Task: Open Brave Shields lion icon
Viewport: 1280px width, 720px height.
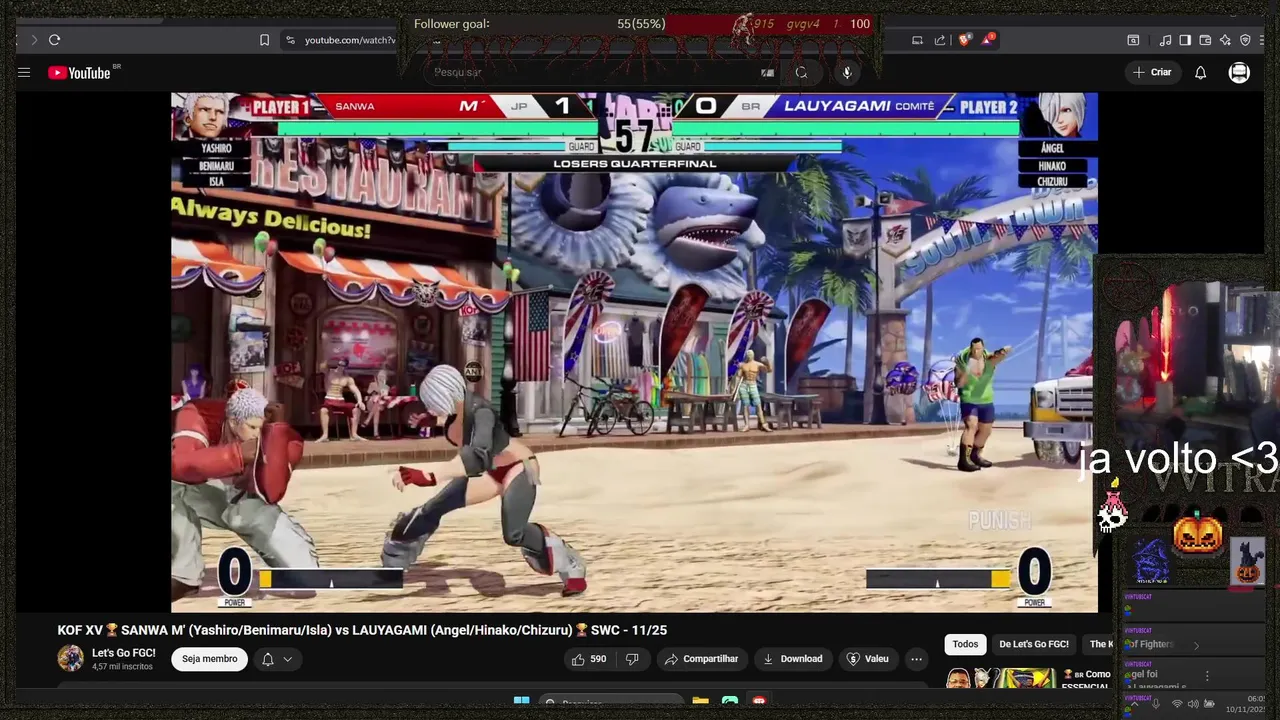Action: pos(964,40)
